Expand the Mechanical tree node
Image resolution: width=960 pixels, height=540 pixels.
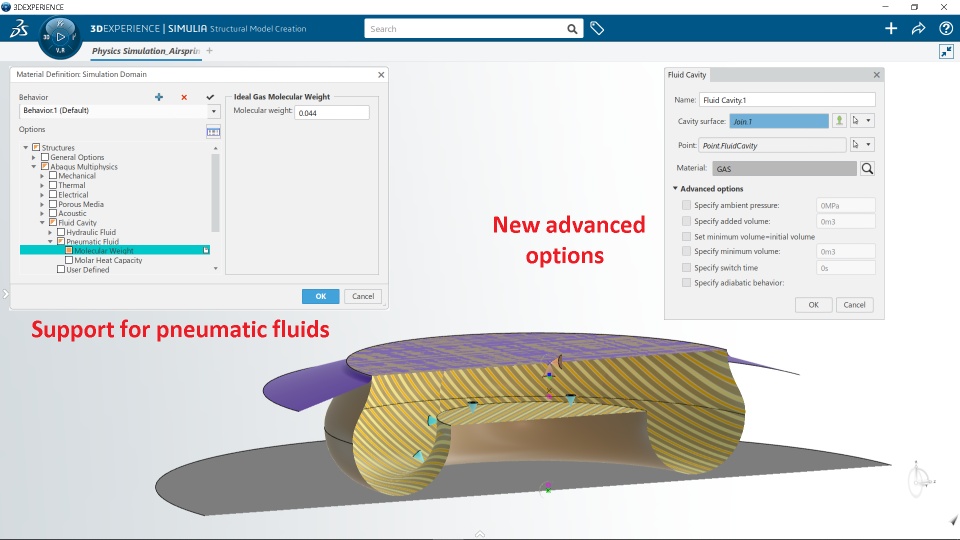[x=42, y=176]
